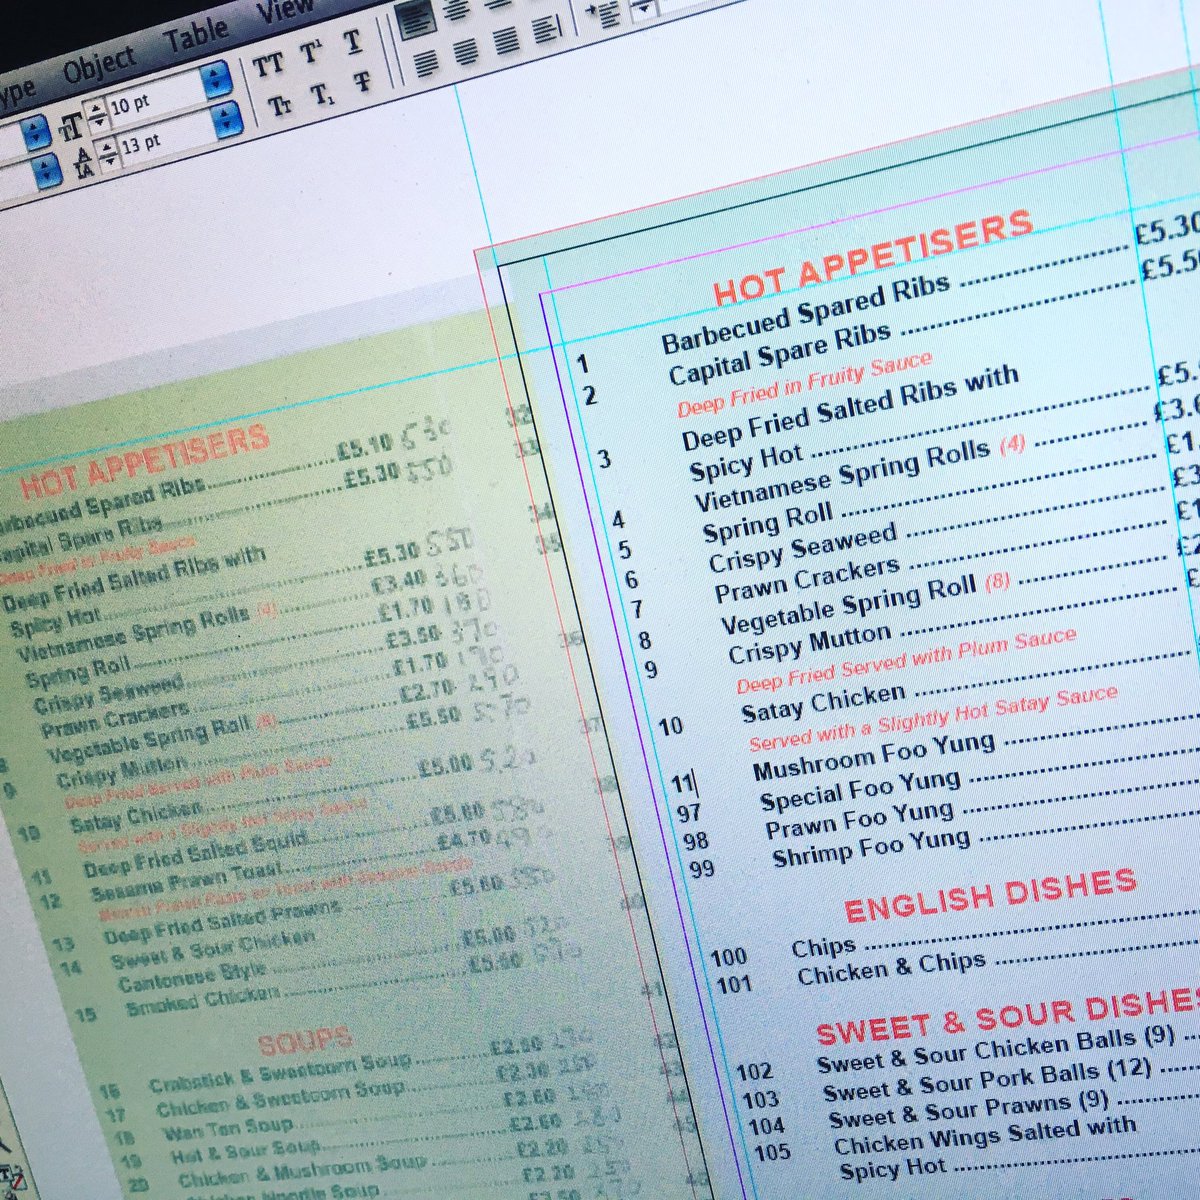The height and width of the screenshot is (1200, 1200).
Task: Click 'Satay Chicken' in typed layout
Action: pos(824,703)
